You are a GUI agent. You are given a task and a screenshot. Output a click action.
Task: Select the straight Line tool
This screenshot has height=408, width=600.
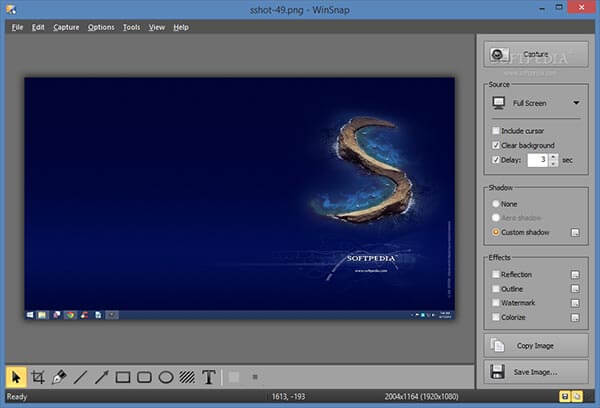[80, 377]
